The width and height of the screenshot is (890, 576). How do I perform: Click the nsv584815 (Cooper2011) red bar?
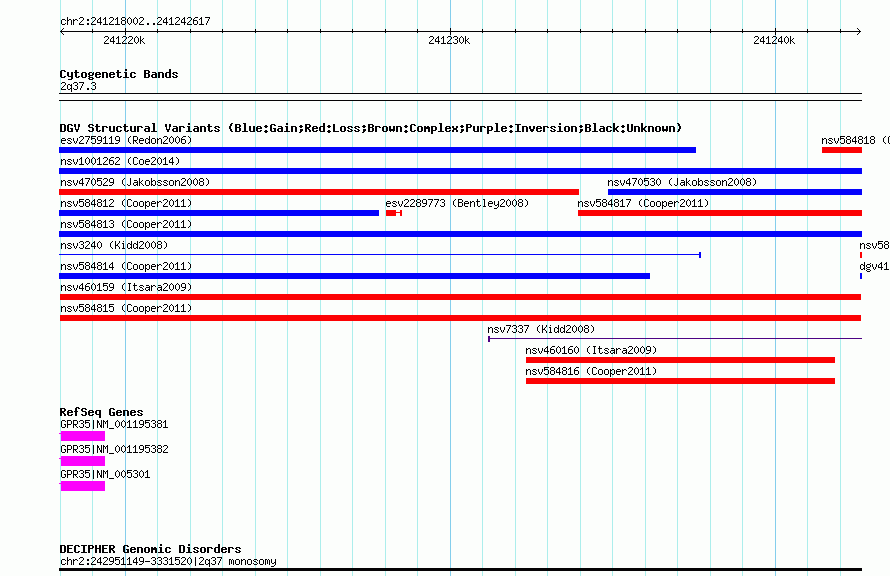coord(460,318)
